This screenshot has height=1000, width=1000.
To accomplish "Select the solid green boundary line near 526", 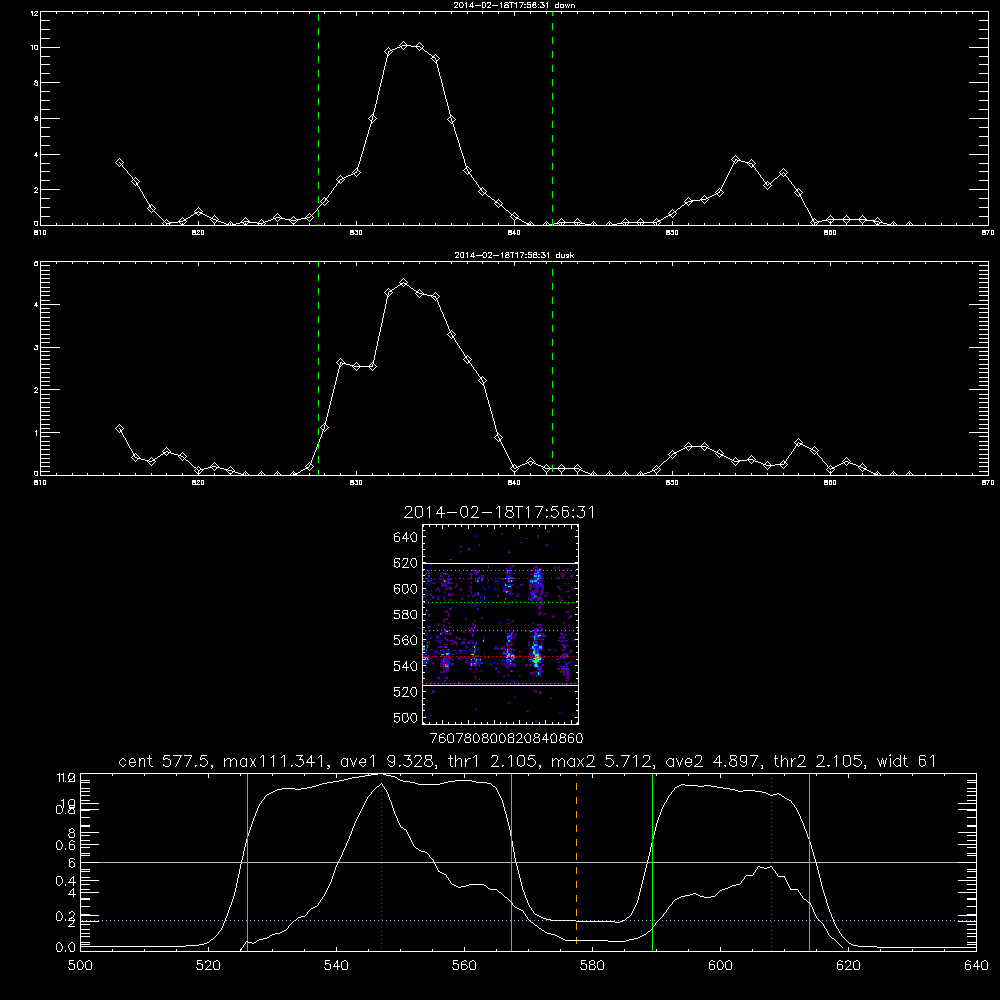I will (247, 861).
